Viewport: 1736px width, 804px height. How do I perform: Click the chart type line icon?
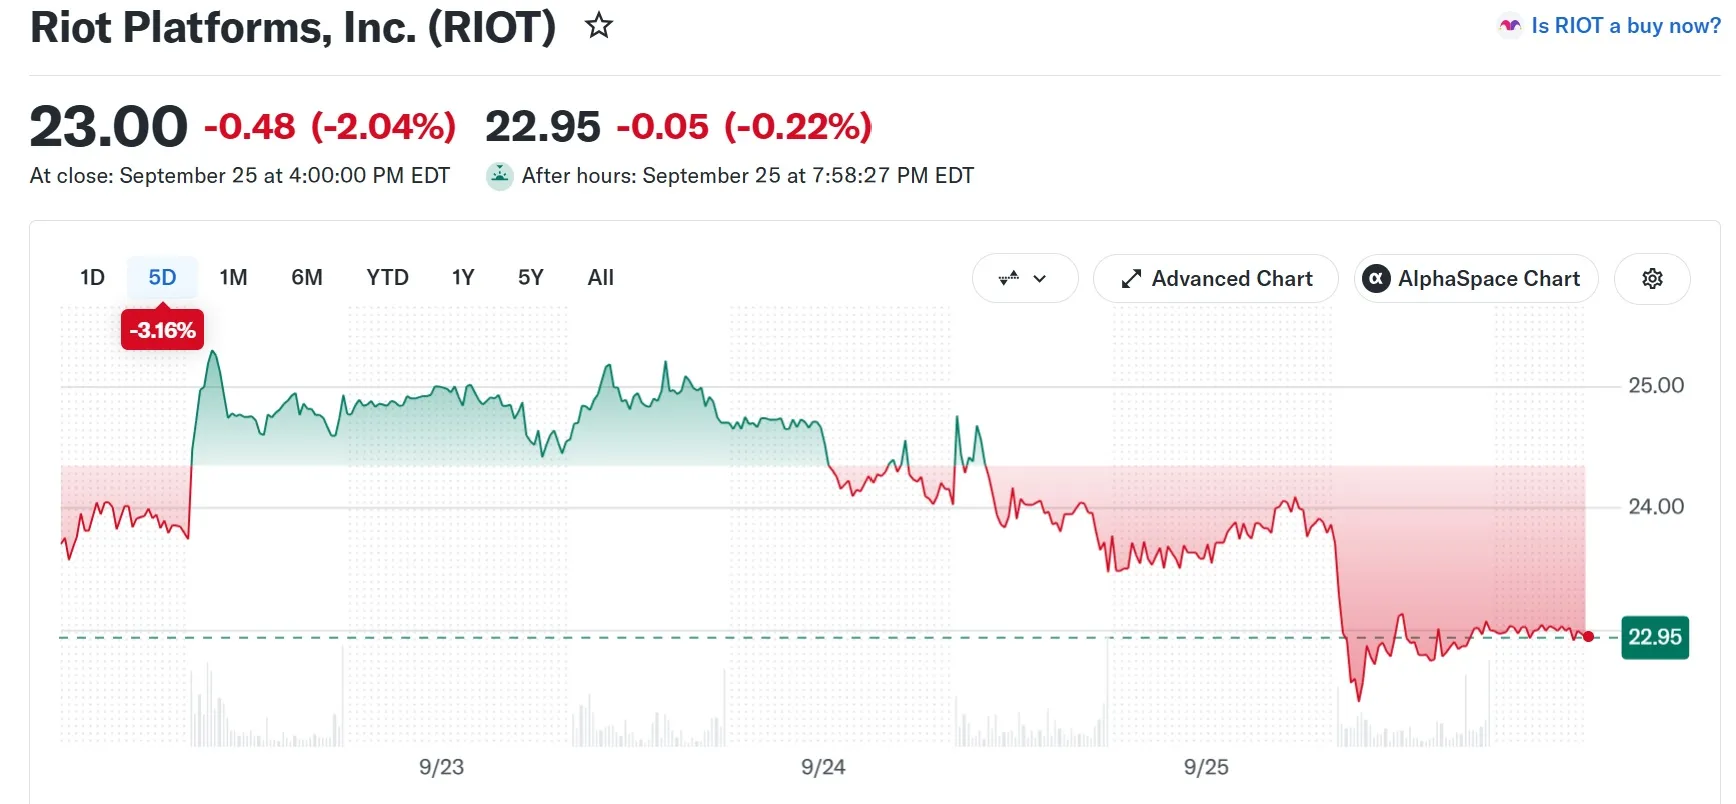click(1009, 278)
